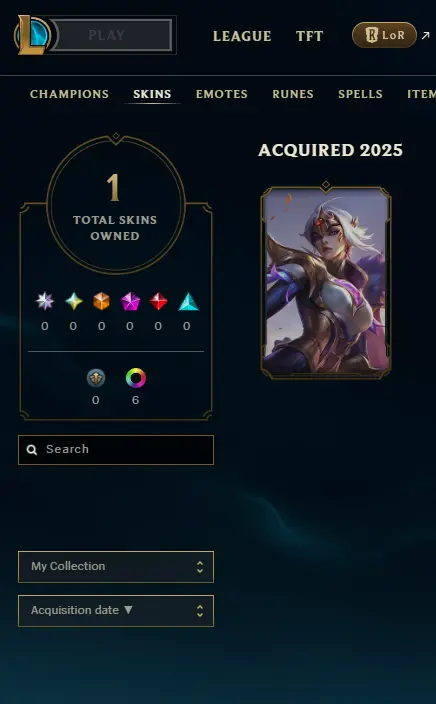Click the rainbow chroma ring icon
This screenshot has height=704, width=436.
136,378
